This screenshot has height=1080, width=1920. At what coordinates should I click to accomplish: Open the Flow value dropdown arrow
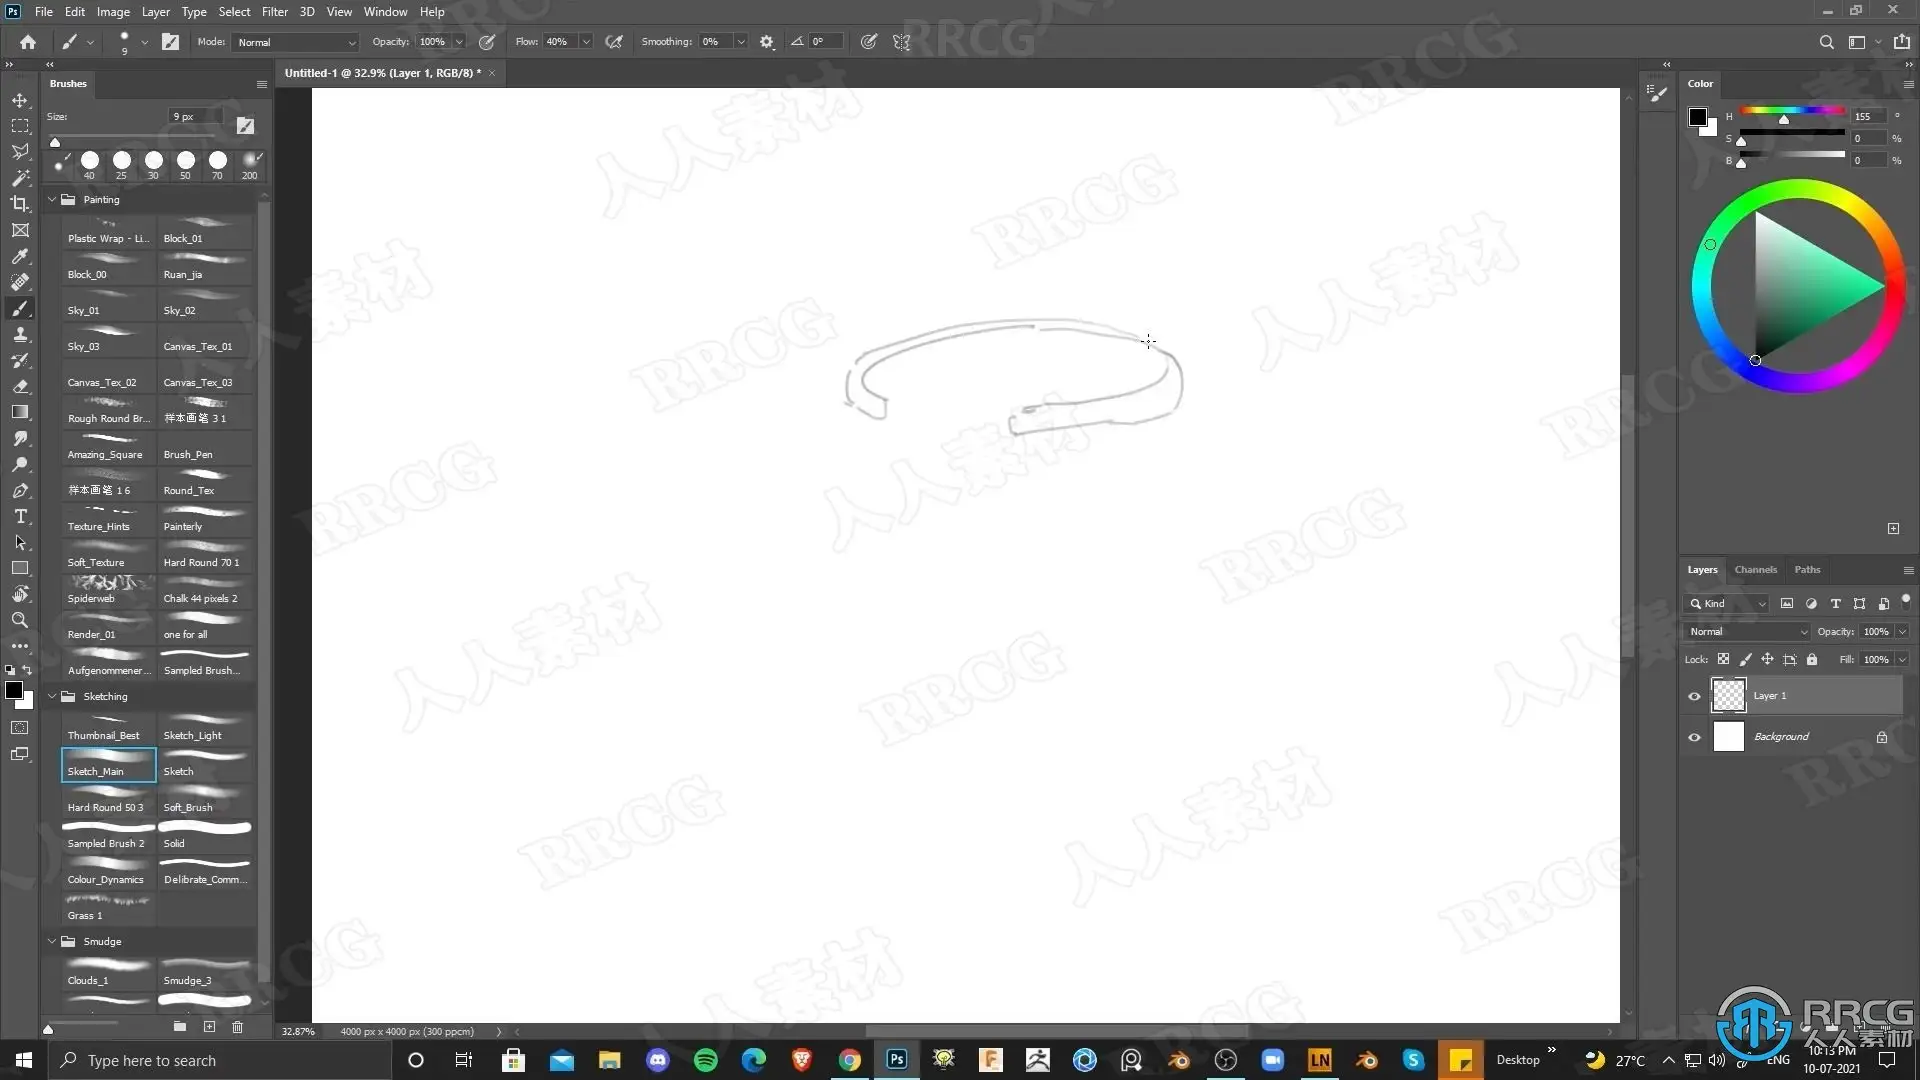[x=586, y=42]
